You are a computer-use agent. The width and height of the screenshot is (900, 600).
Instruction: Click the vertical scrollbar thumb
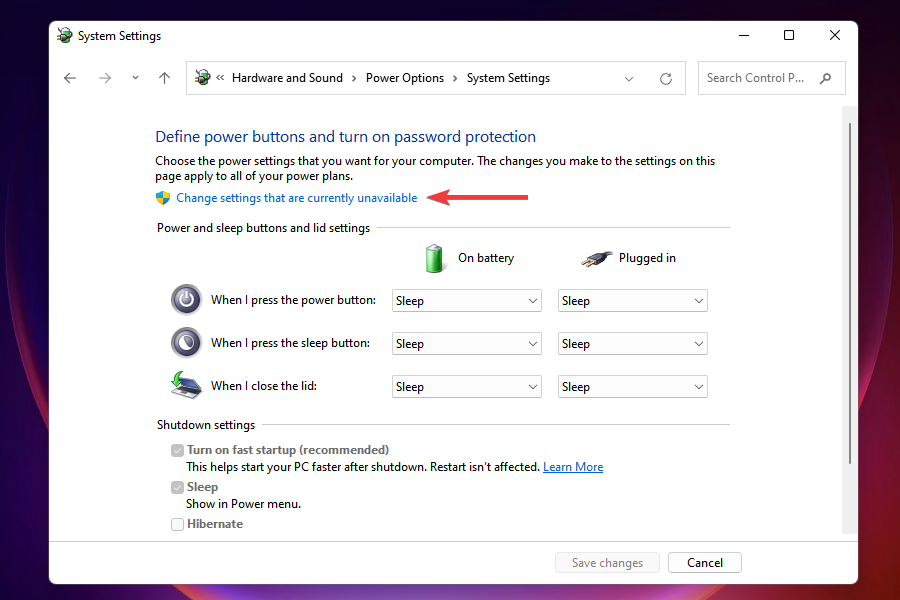[x=850, y=293]
